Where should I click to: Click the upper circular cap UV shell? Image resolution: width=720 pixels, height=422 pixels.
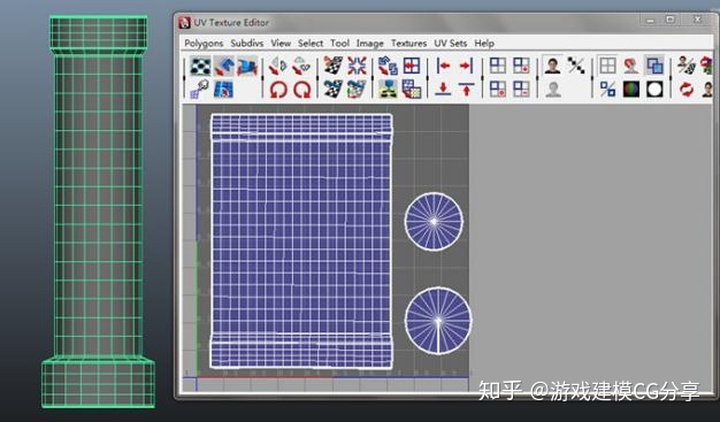tap(434, 222)
